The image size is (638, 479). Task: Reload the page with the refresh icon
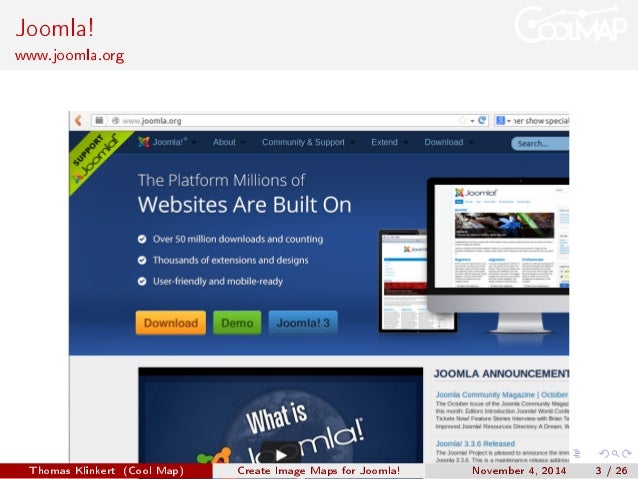[482, 120]
